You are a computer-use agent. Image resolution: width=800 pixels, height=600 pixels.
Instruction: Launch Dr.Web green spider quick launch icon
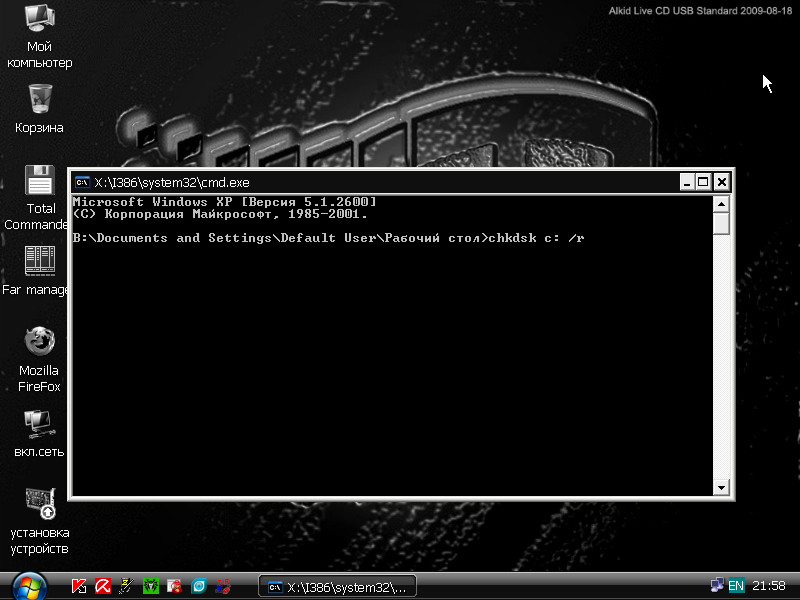tap(151, 586)
